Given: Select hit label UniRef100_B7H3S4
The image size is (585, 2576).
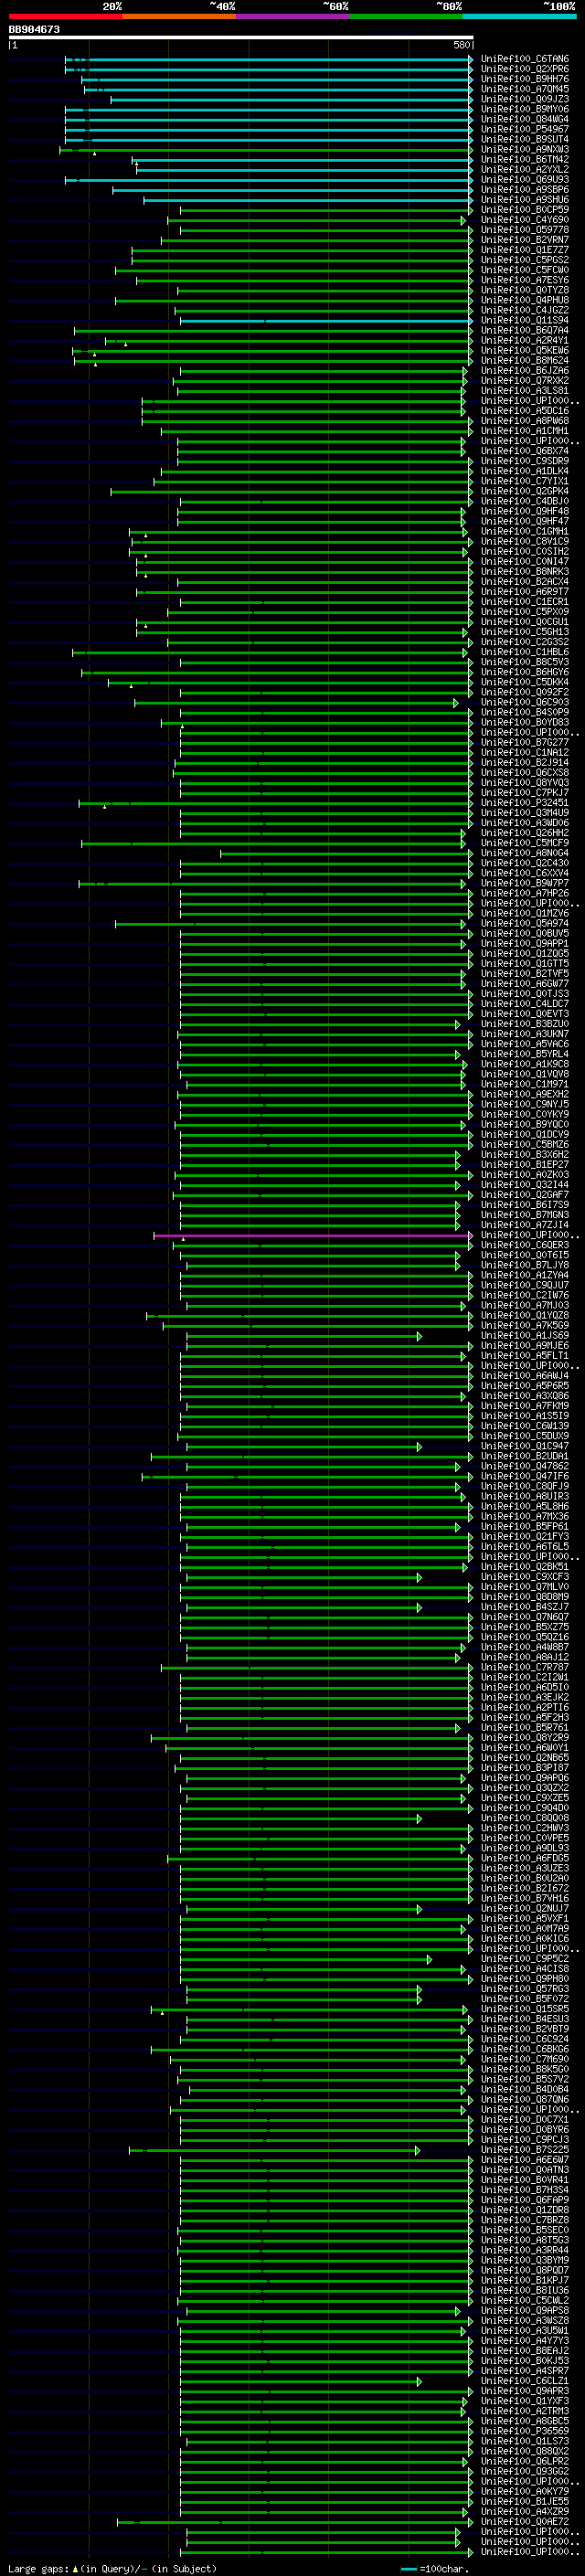Looking at the screenshot, I should [x=525, y=2190].
